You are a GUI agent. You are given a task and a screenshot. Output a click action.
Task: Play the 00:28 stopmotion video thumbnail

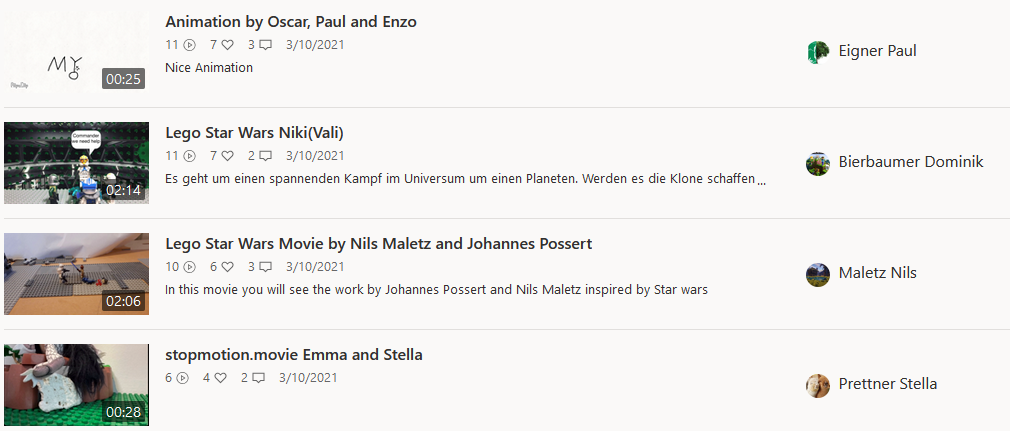point(76,385)
